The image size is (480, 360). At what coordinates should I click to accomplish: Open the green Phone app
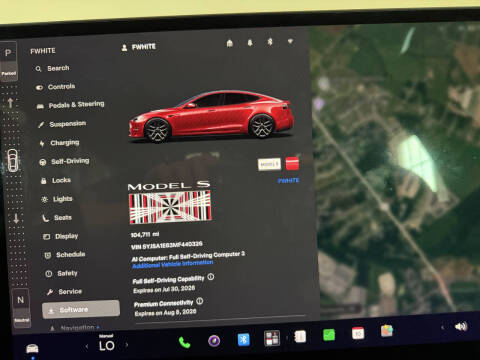coord(184,342)
